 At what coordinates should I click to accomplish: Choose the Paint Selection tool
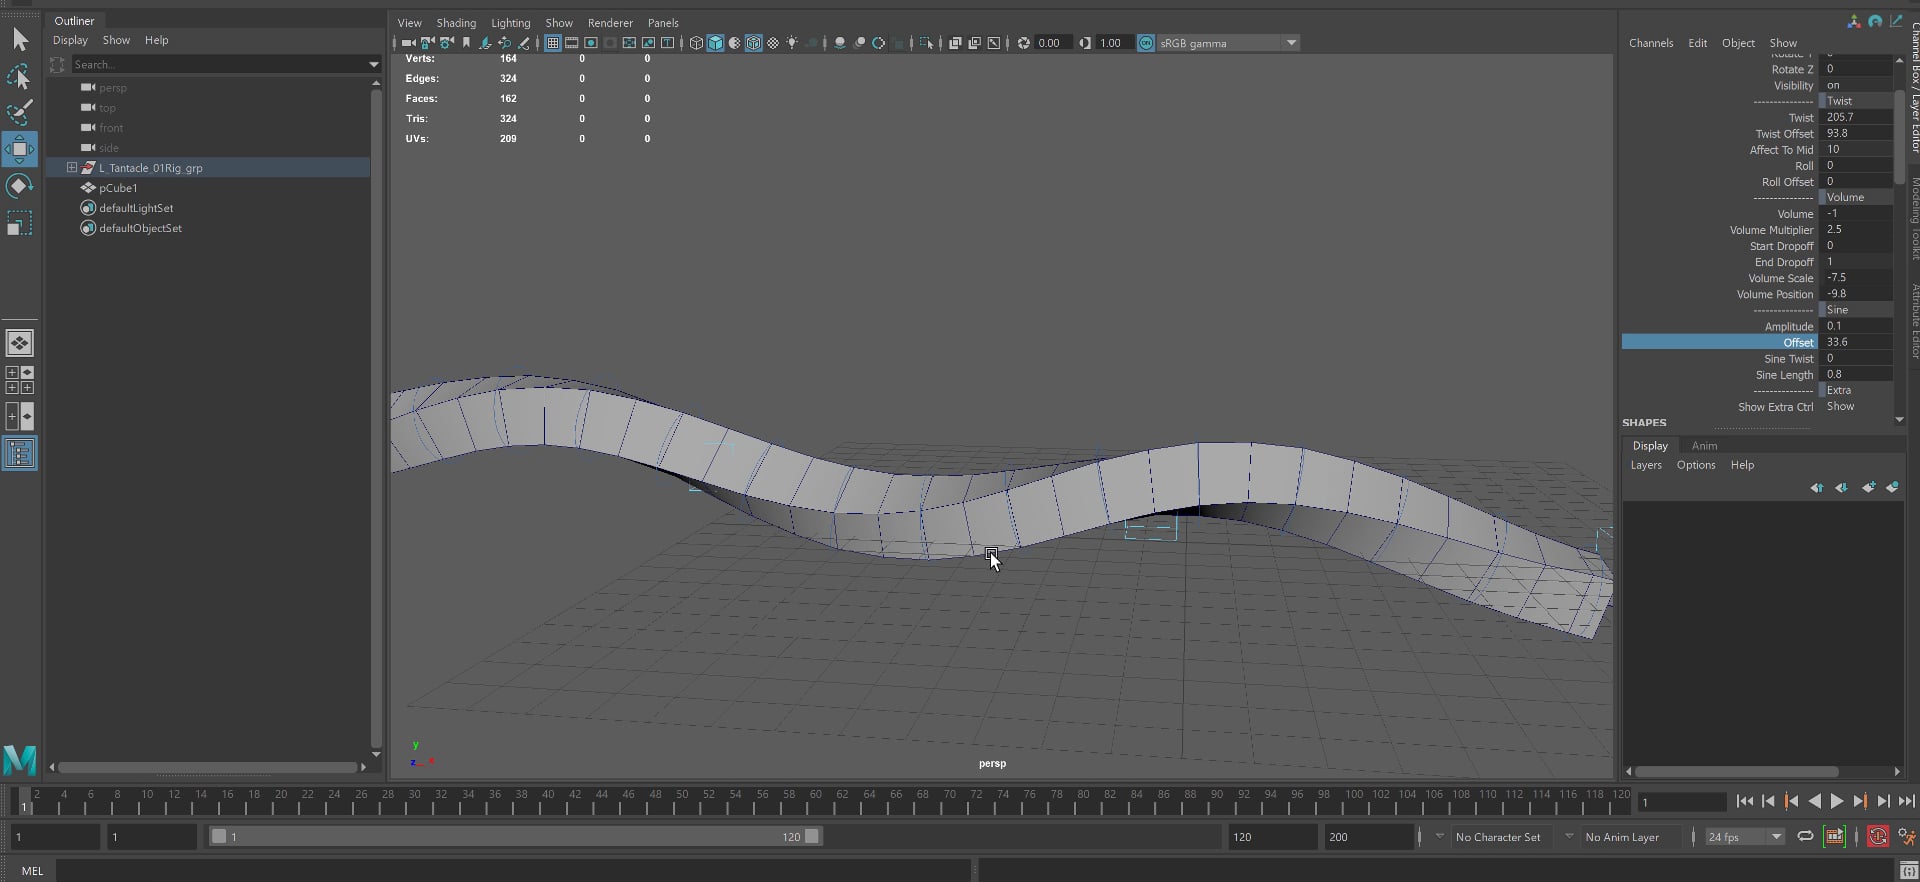click(x=19, y=112)
